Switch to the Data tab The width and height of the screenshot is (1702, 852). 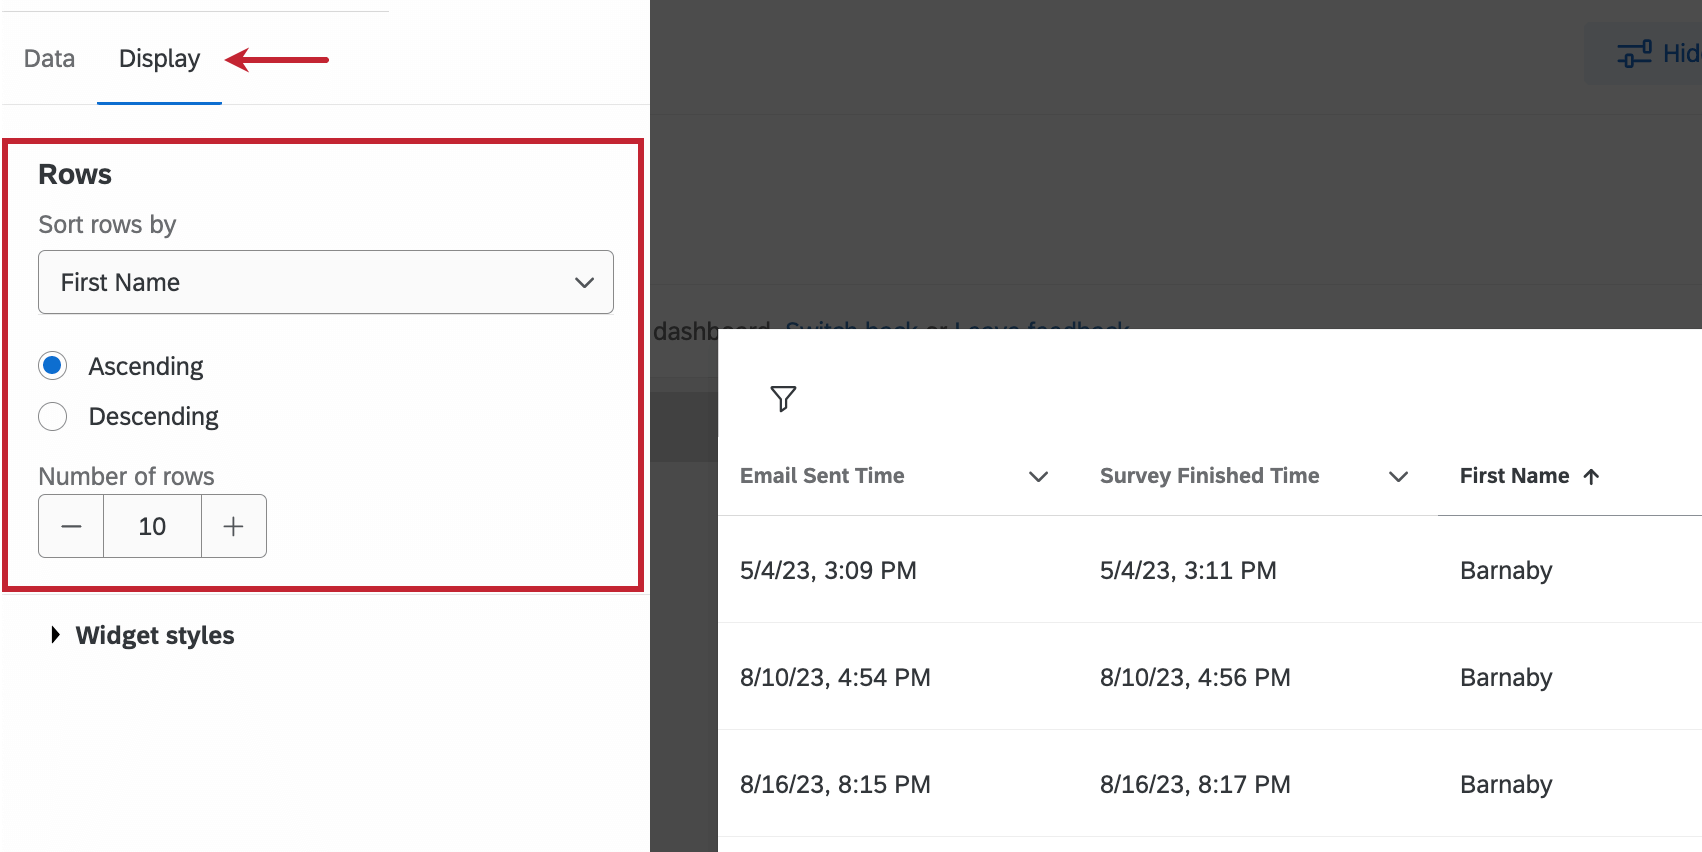point(49,59)
